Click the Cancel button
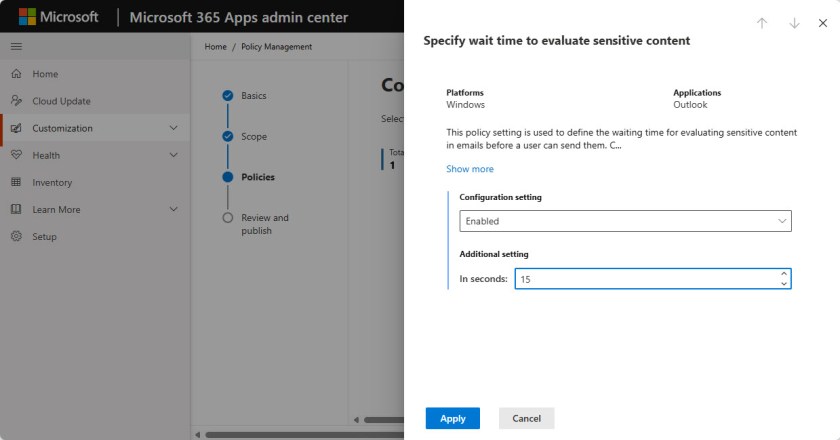Viewport: 840px width, 440px height. click(x=527, y=418)
